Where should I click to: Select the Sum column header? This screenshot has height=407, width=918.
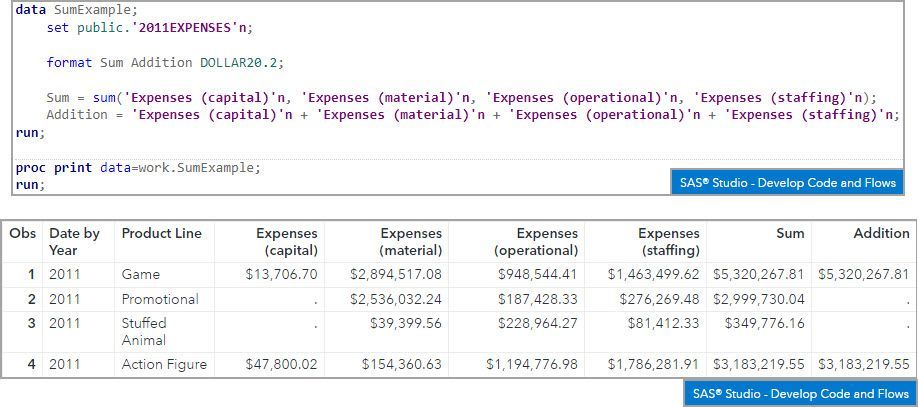tap(790, 233)
